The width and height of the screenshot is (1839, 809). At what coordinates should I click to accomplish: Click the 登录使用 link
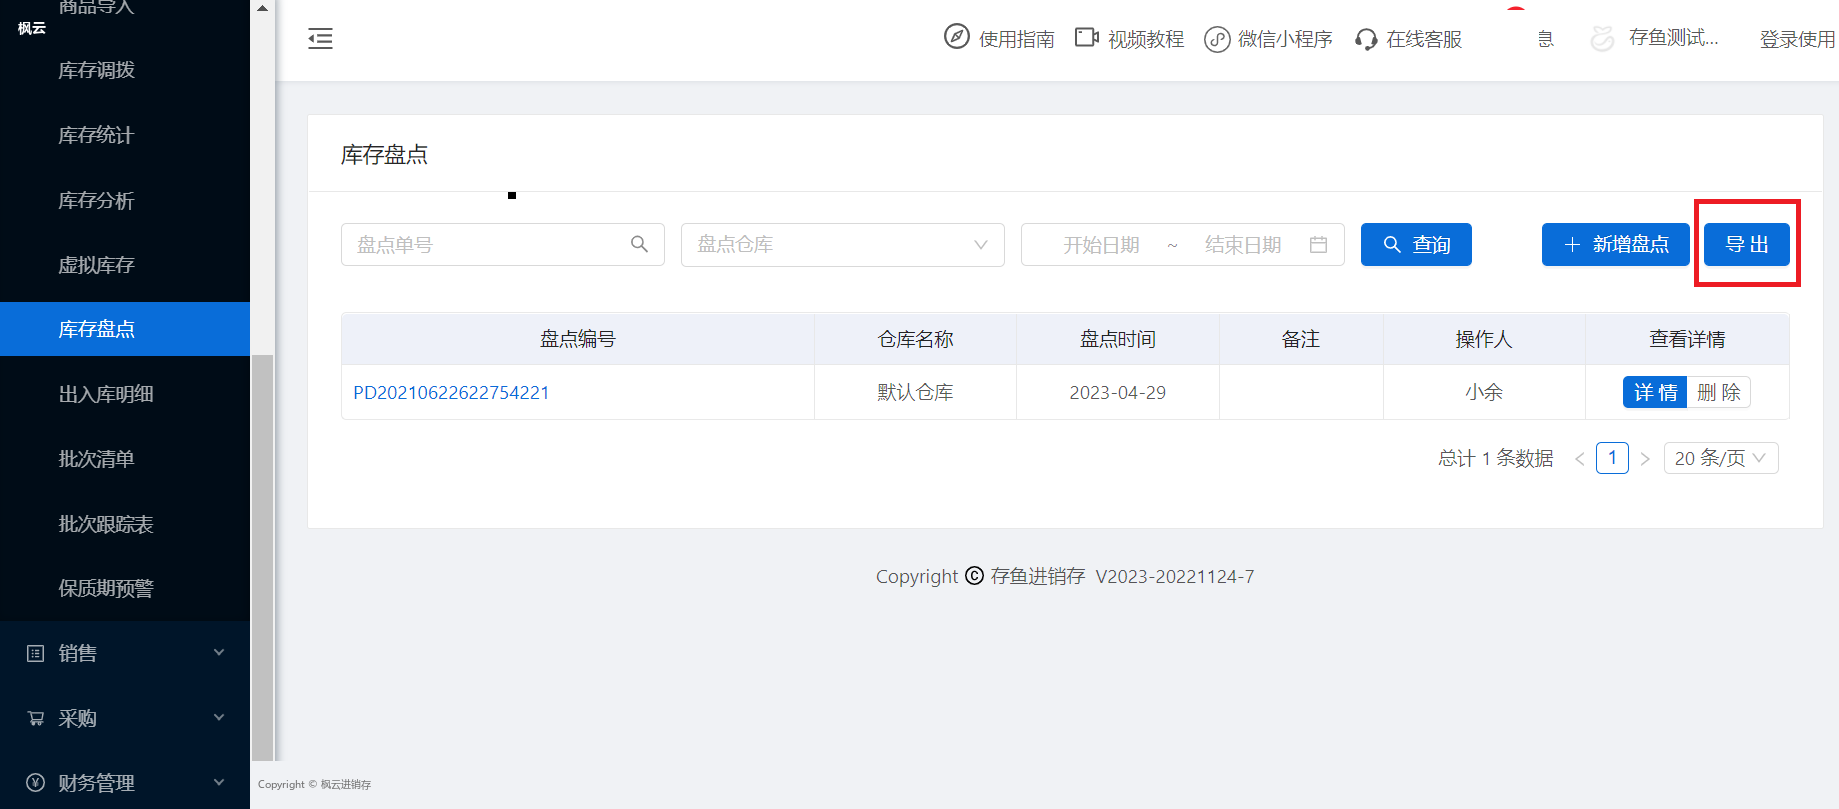pos(1797,39)
